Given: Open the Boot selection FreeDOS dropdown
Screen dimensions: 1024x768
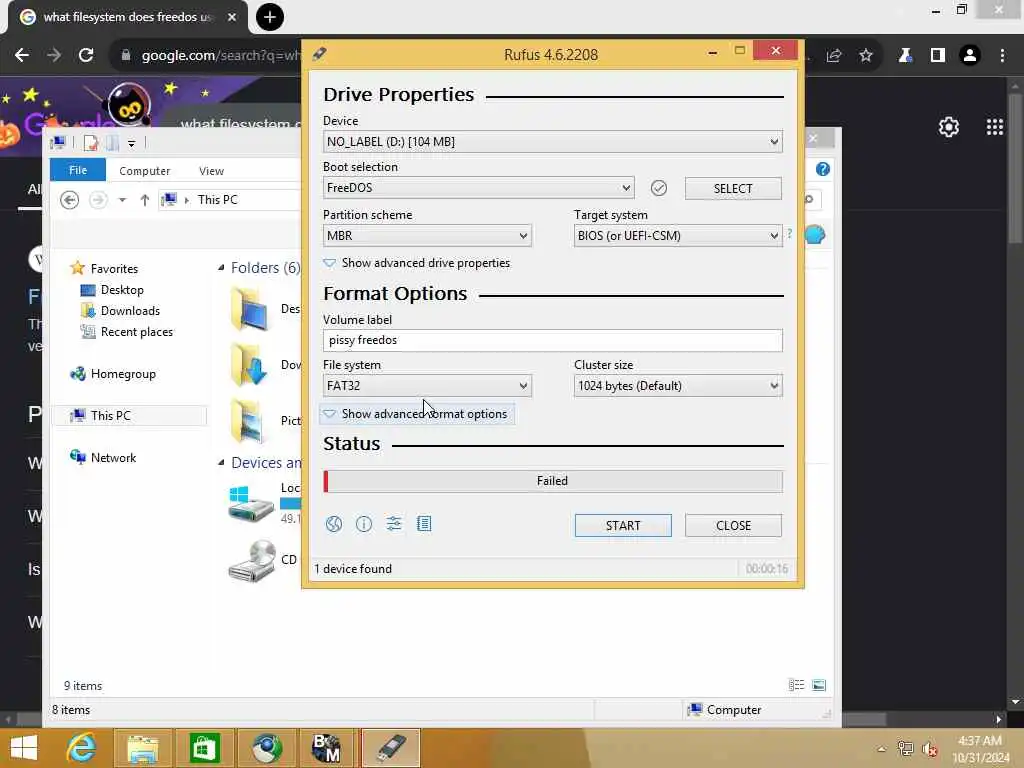Looking at the screenshot, I should (479, 188).
